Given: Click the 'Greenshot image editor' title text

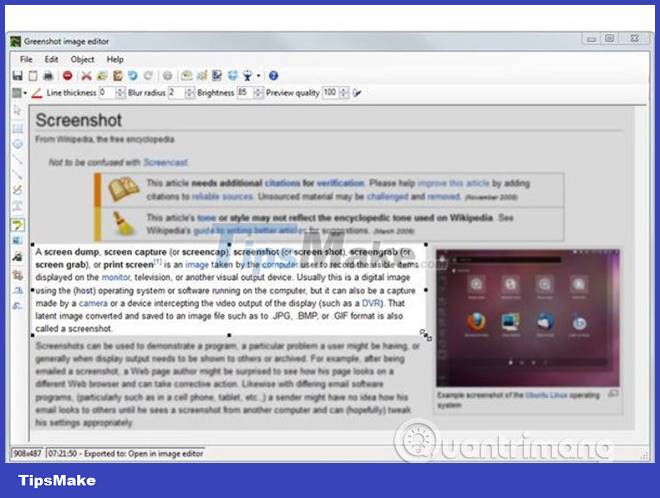Looking at the screenshot, I should coord(67,41).
